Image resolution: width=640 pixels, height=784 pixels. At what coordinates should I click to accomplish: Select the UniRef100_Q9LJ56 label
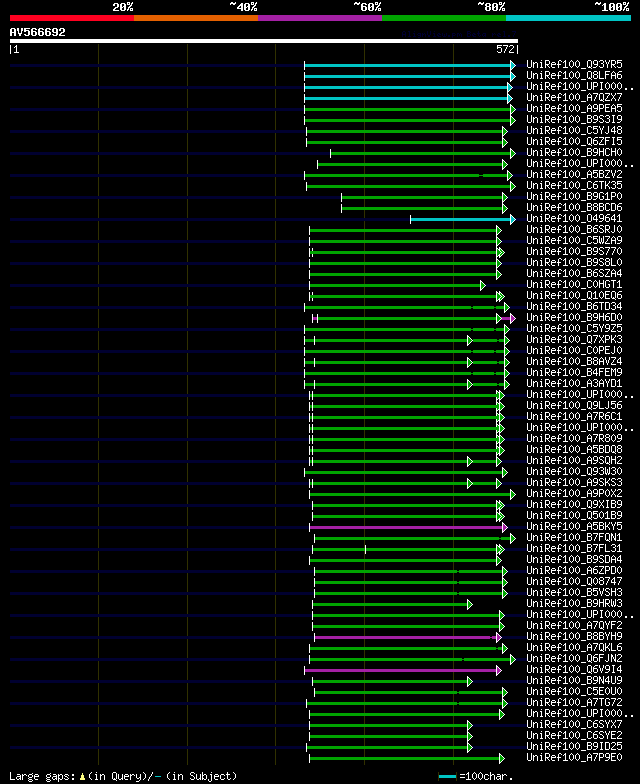(x=574, y=406)
